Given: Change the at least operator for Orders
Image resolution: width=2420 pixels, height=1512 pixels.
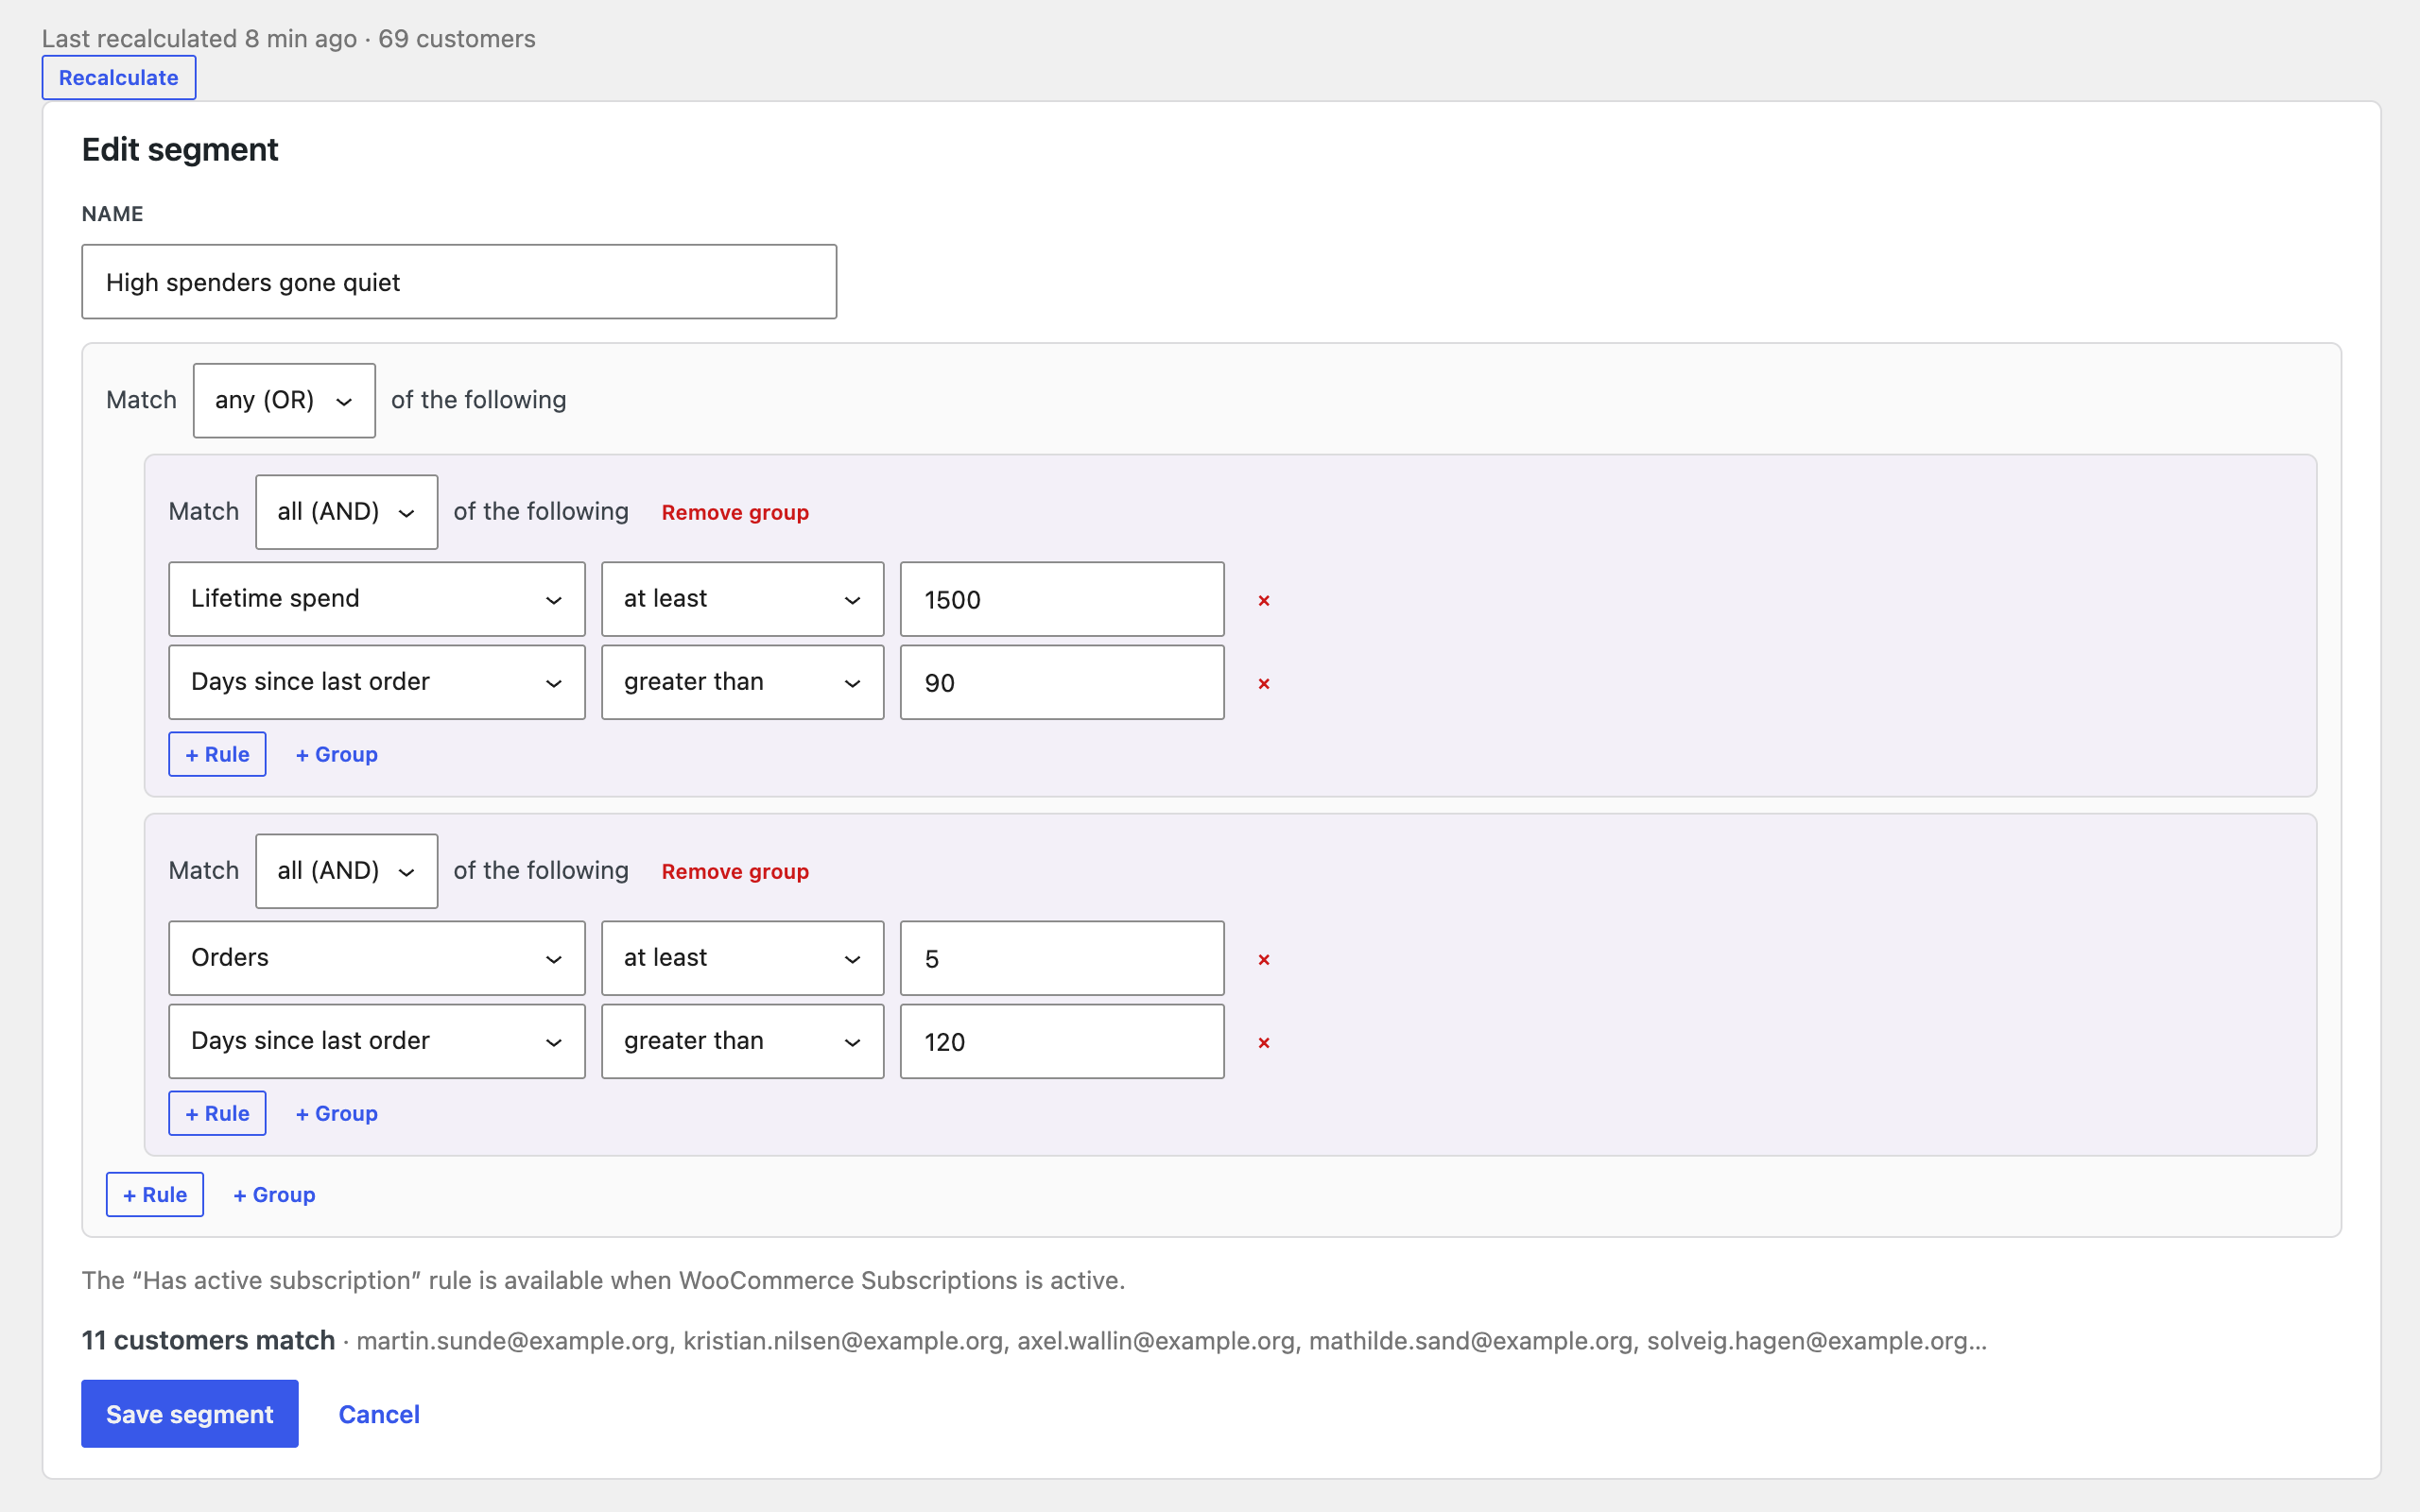Looking at the screenshot, I should click(742, 958).
